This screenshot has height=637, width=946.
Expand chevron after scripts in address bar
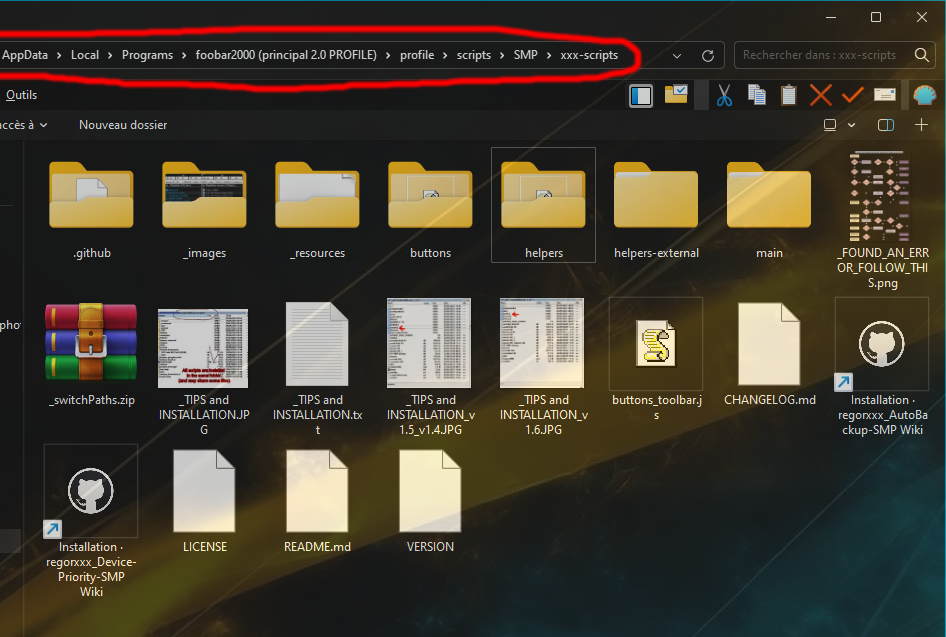tap(502, 55)
